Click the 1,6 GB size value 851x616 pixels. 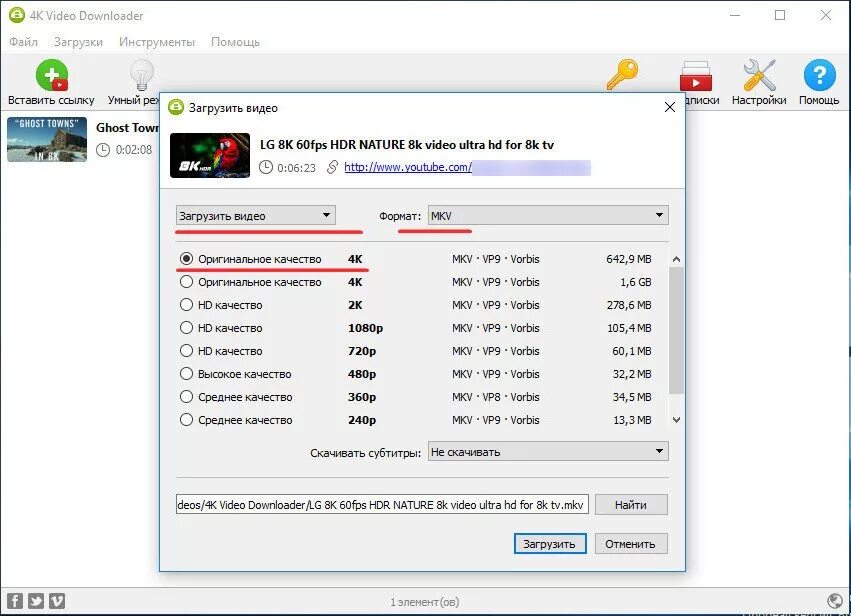pos(636,282)
